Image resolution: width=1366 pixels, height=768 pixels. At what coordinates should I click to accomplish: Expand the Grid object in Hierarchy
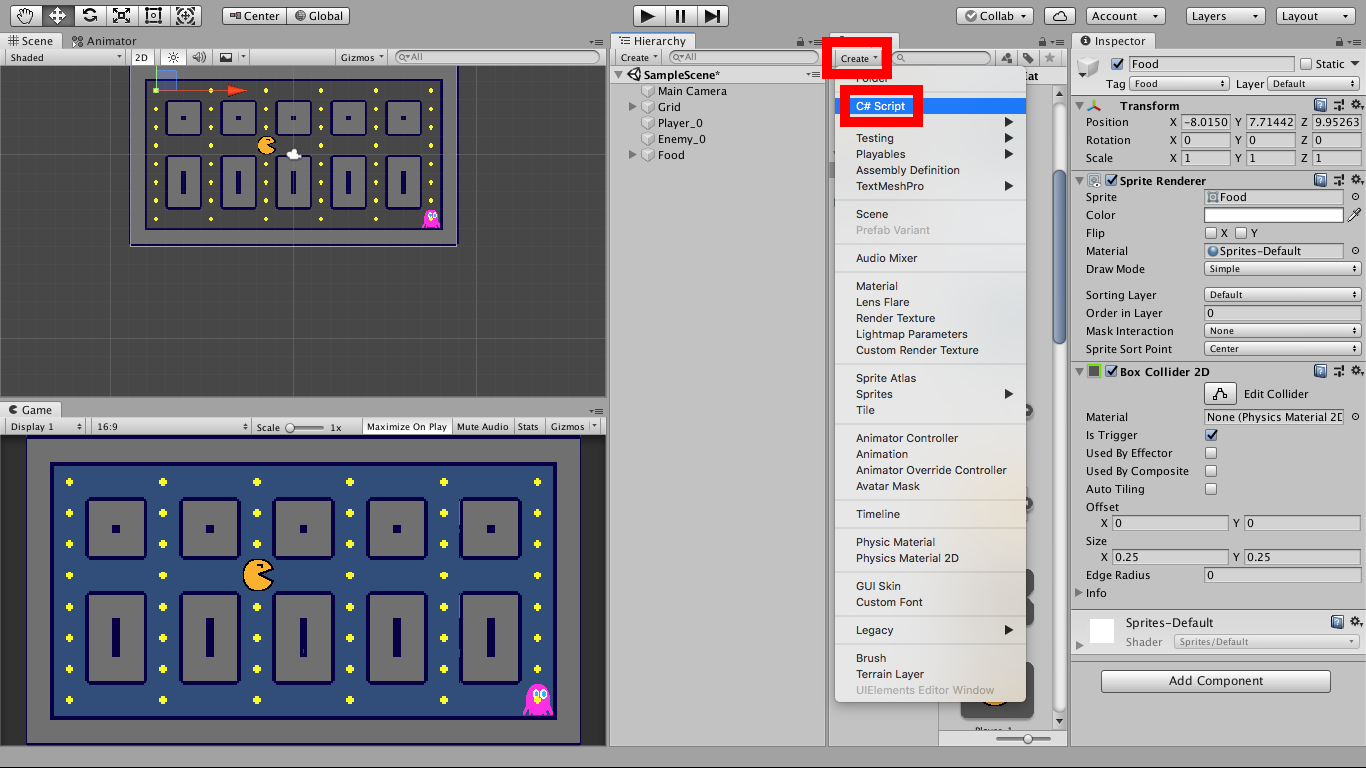633,107
